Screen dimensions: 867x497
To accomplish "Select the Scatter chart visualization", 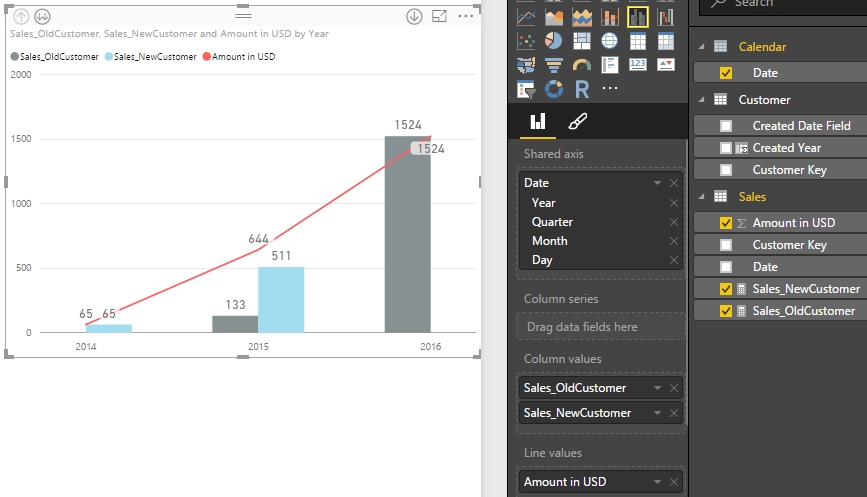I will (x=526, y=41).
